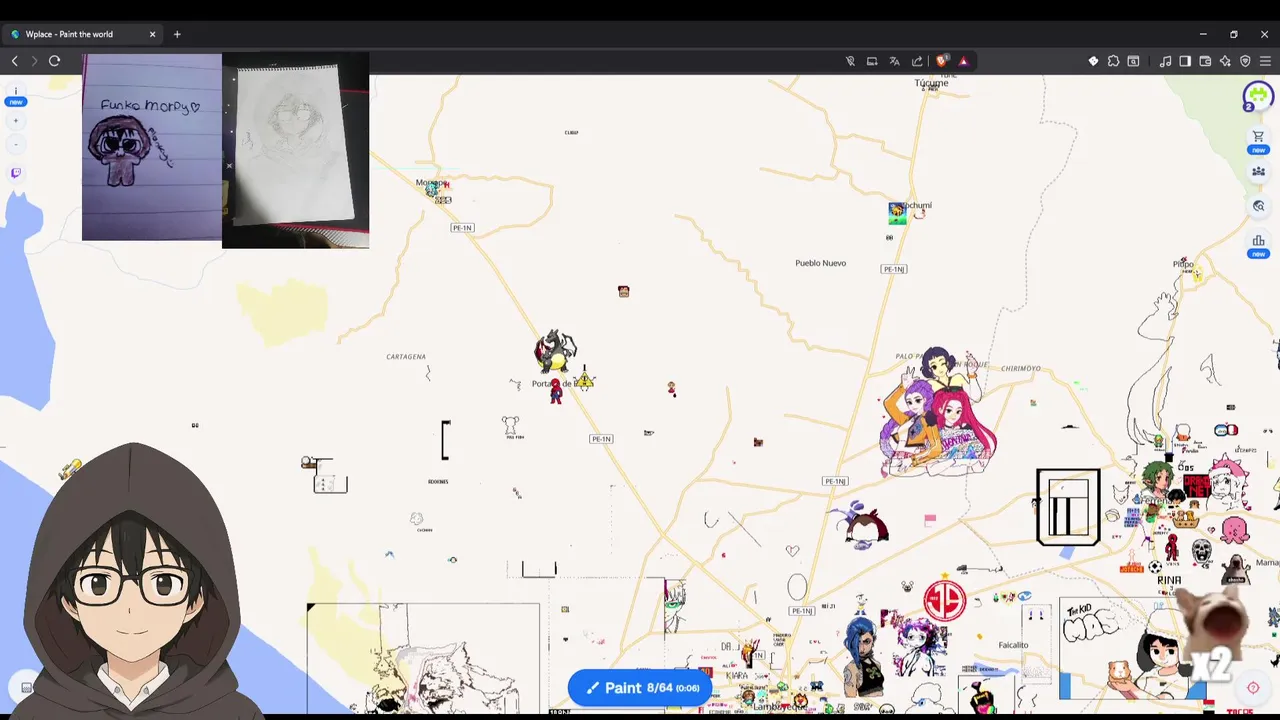Open the music note media control
This screenshot has height=720, width=1280.
click(1165, 61)
